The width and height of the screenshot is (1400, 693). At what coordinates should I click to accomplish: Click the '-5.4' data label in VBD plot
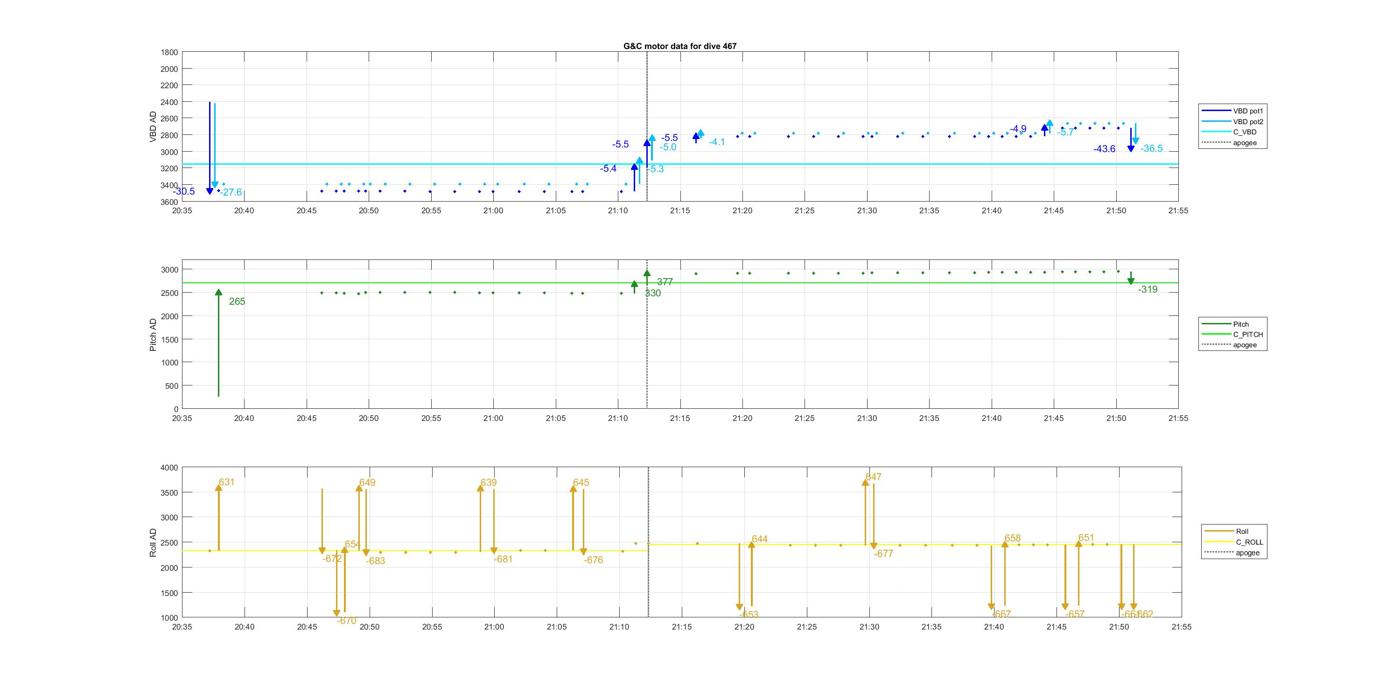[608, 169]
